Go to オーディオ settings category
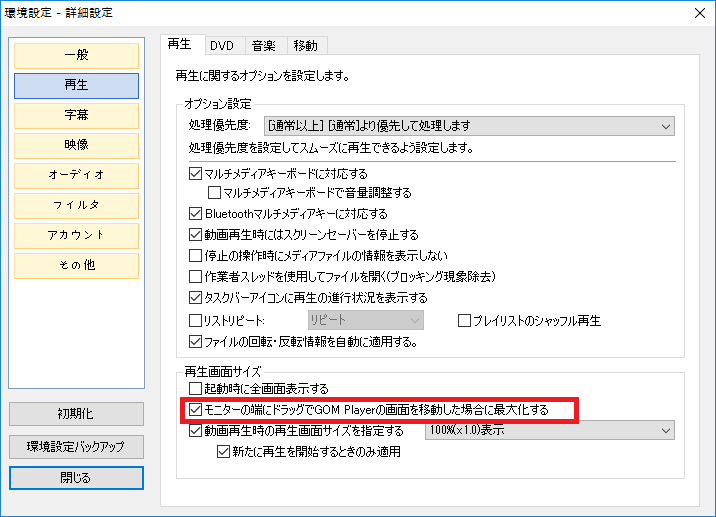This screenshot has height=517, width=716. pyautogui.click(x=76, y=175)
